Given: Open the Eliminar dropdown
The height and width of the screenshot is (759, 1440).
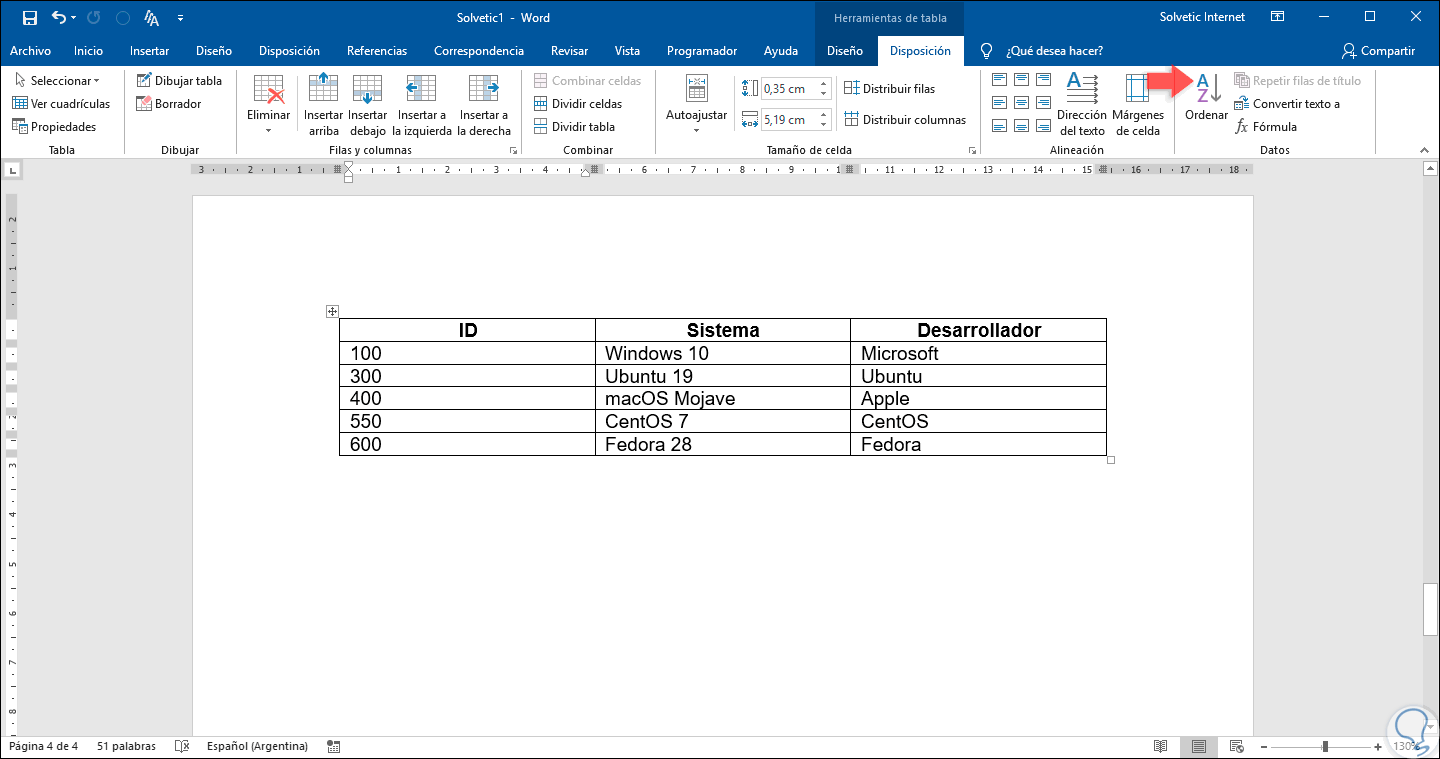Looking at the screenshot, I should click(269, 105).
